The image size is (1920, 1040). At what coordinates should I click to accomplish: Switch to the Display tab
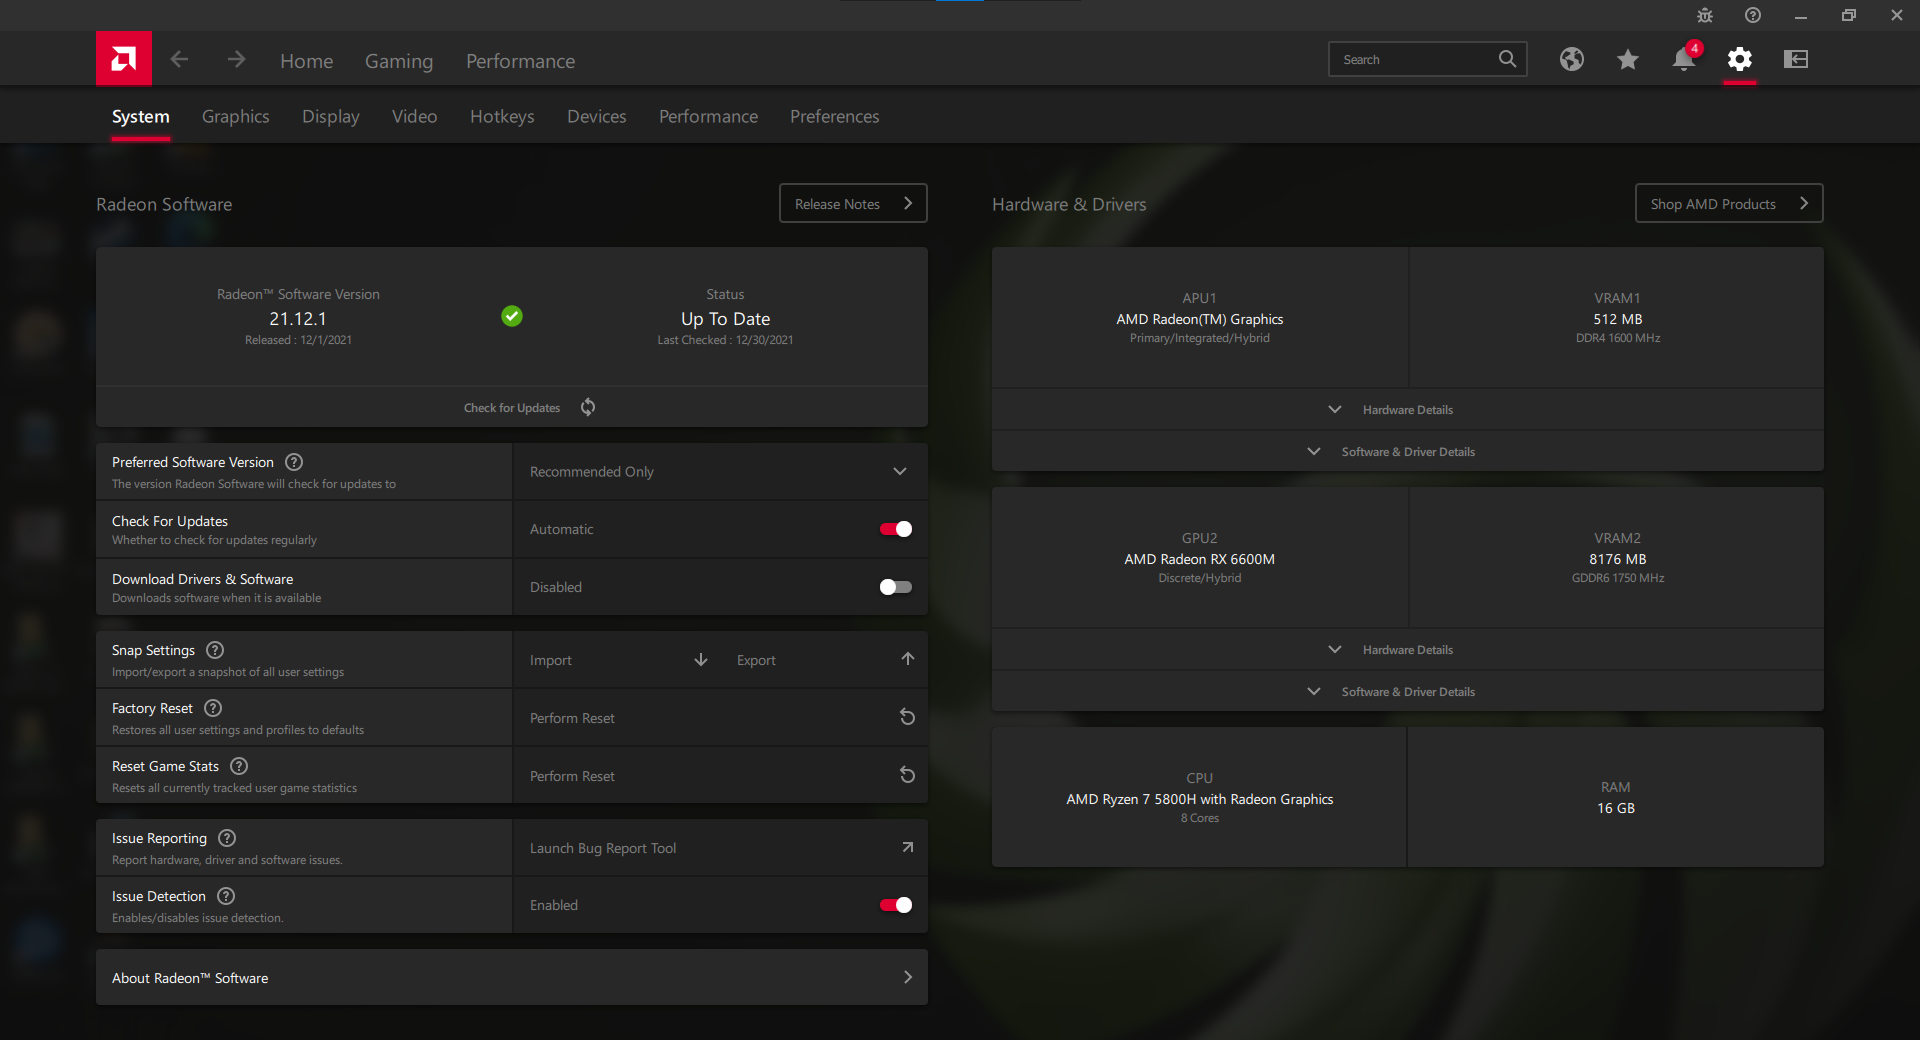coord(331,117)
